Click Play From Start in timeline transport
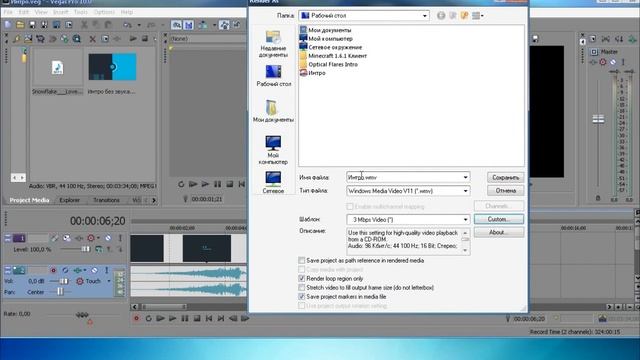 [160, 318]
